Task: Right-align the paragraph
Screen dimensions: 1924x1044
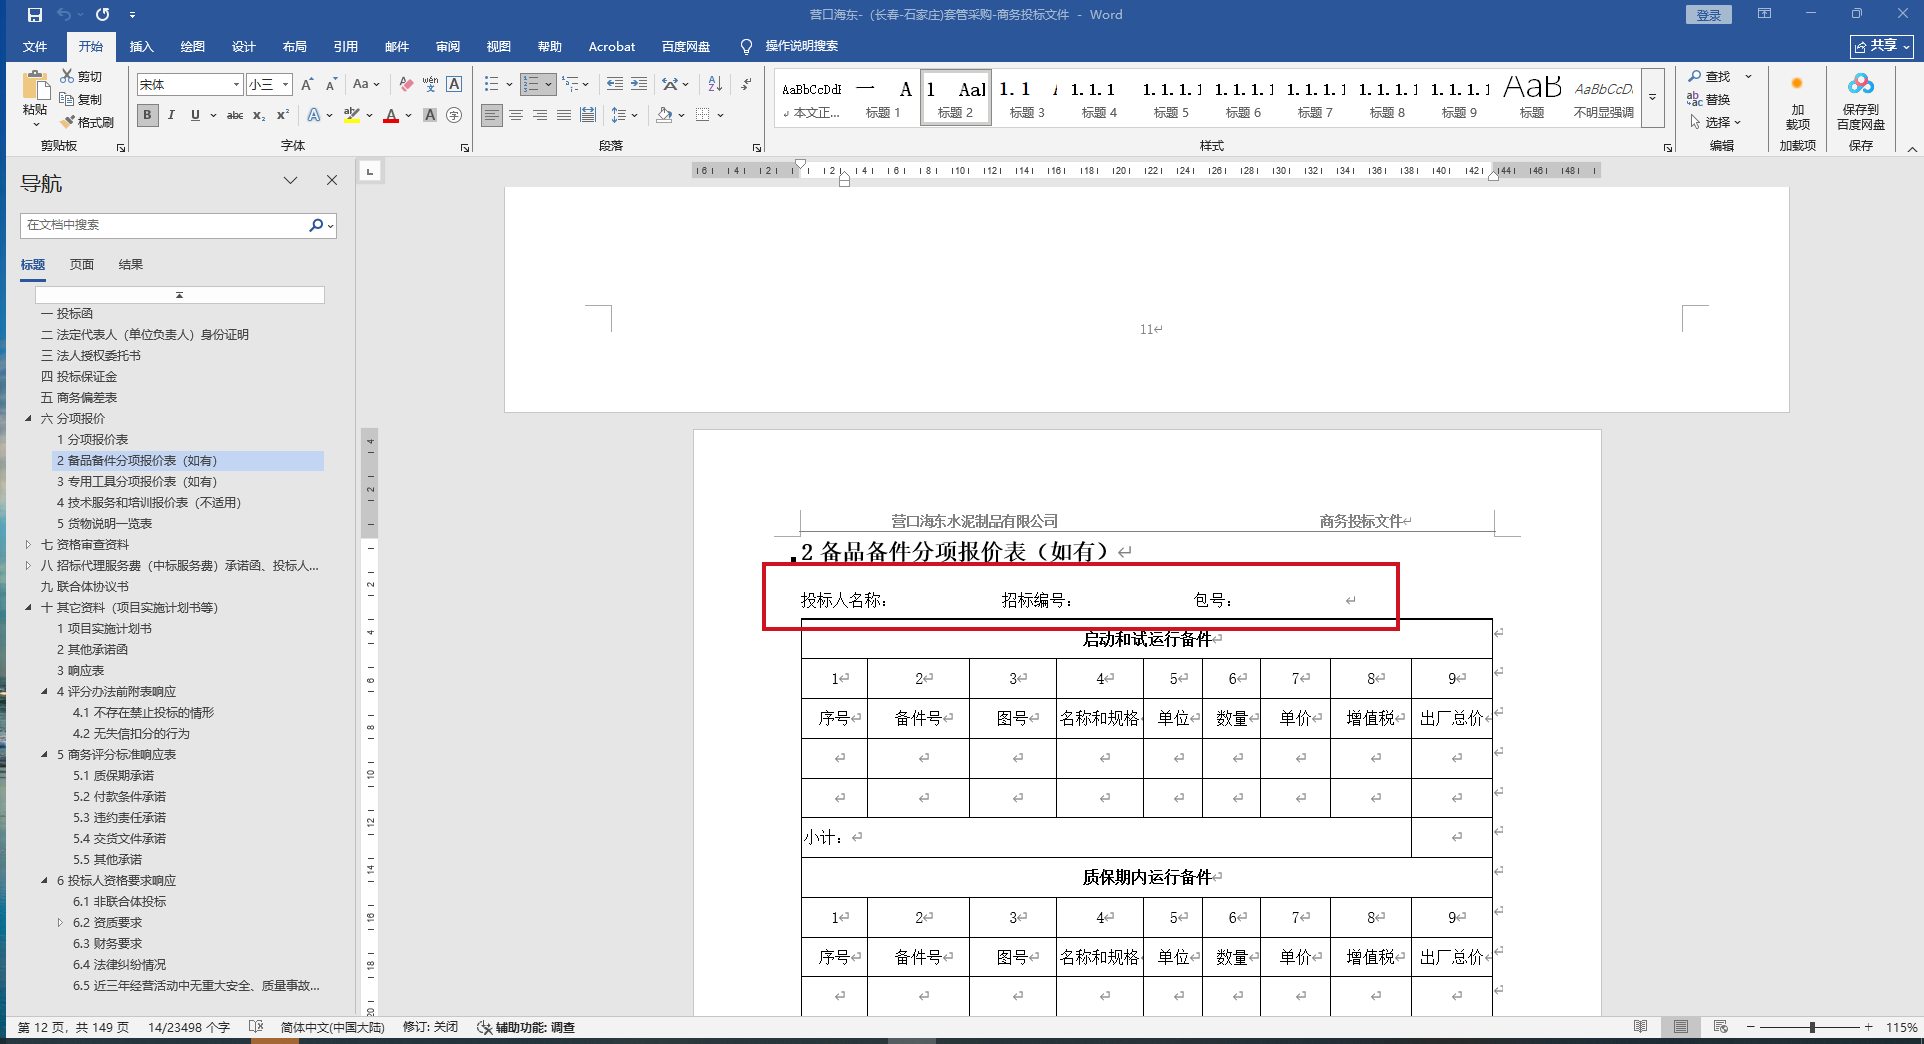Action: [540, 116]
